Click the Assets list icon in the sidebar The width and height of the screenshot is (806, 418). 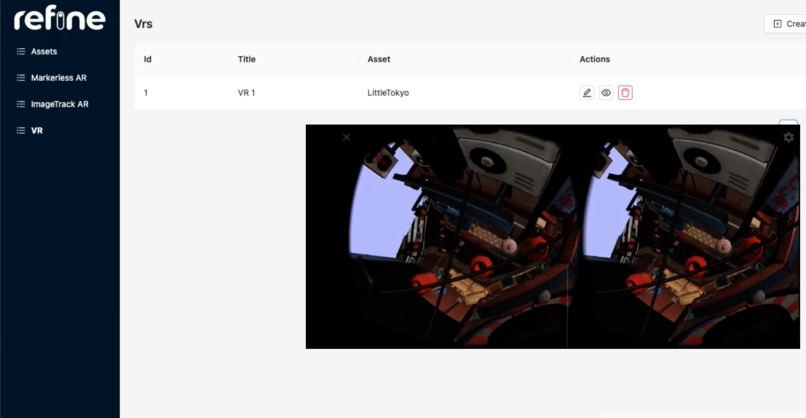21,51
